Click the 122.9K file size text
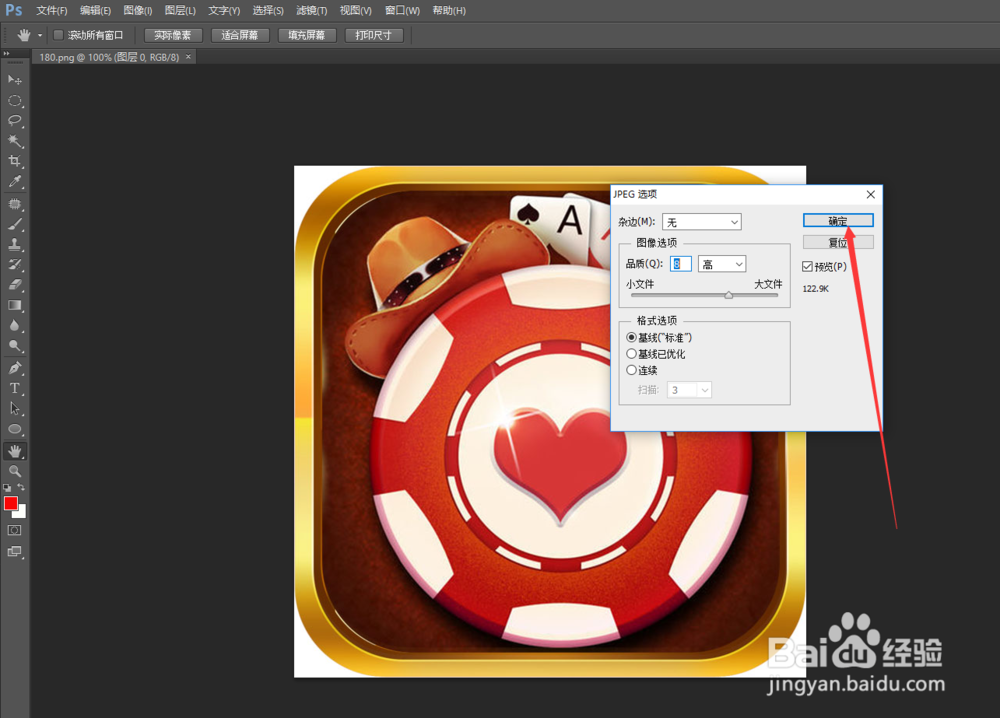 click(x=816, y=289)
